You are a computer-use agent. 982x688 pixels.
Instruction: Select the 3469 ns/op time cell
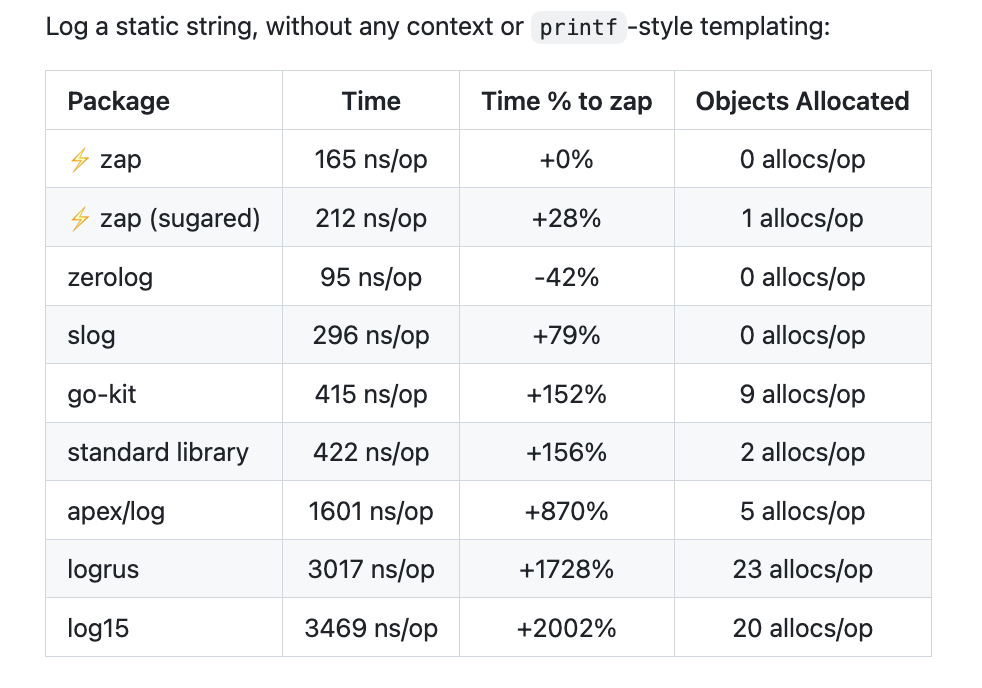(x=371, y=628)
